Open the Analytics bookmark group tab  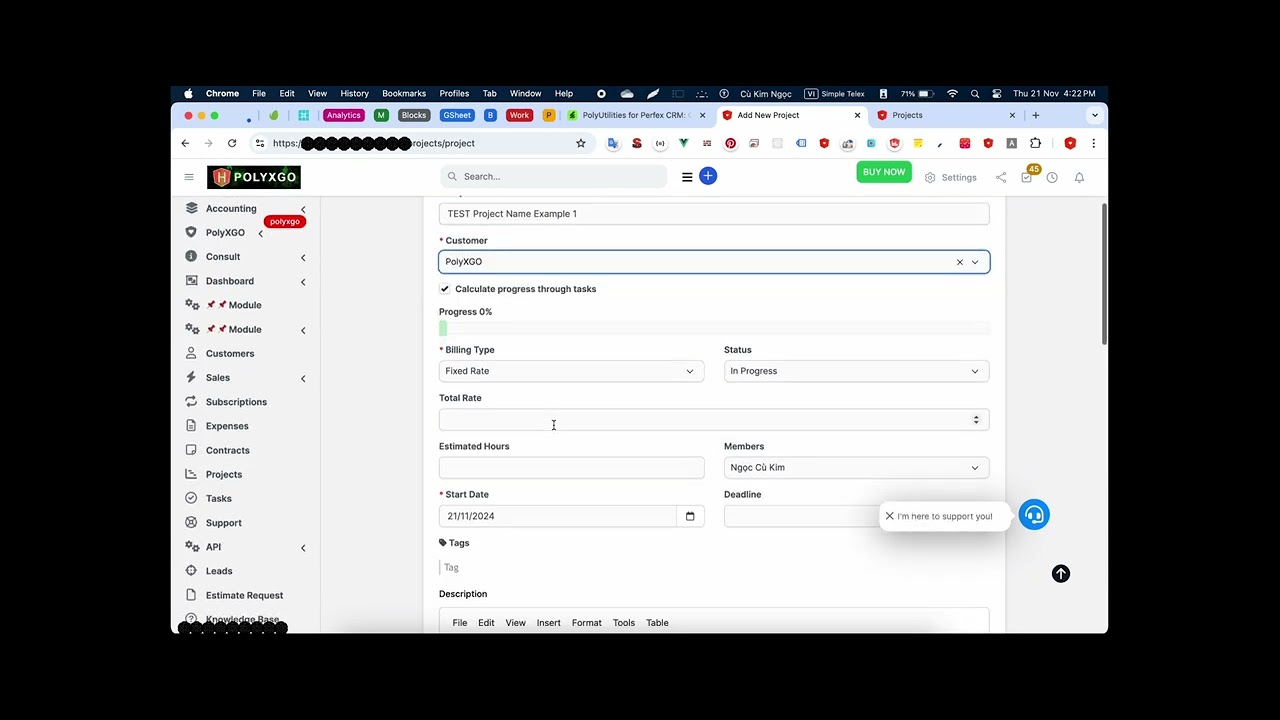(x=343, y=115)
